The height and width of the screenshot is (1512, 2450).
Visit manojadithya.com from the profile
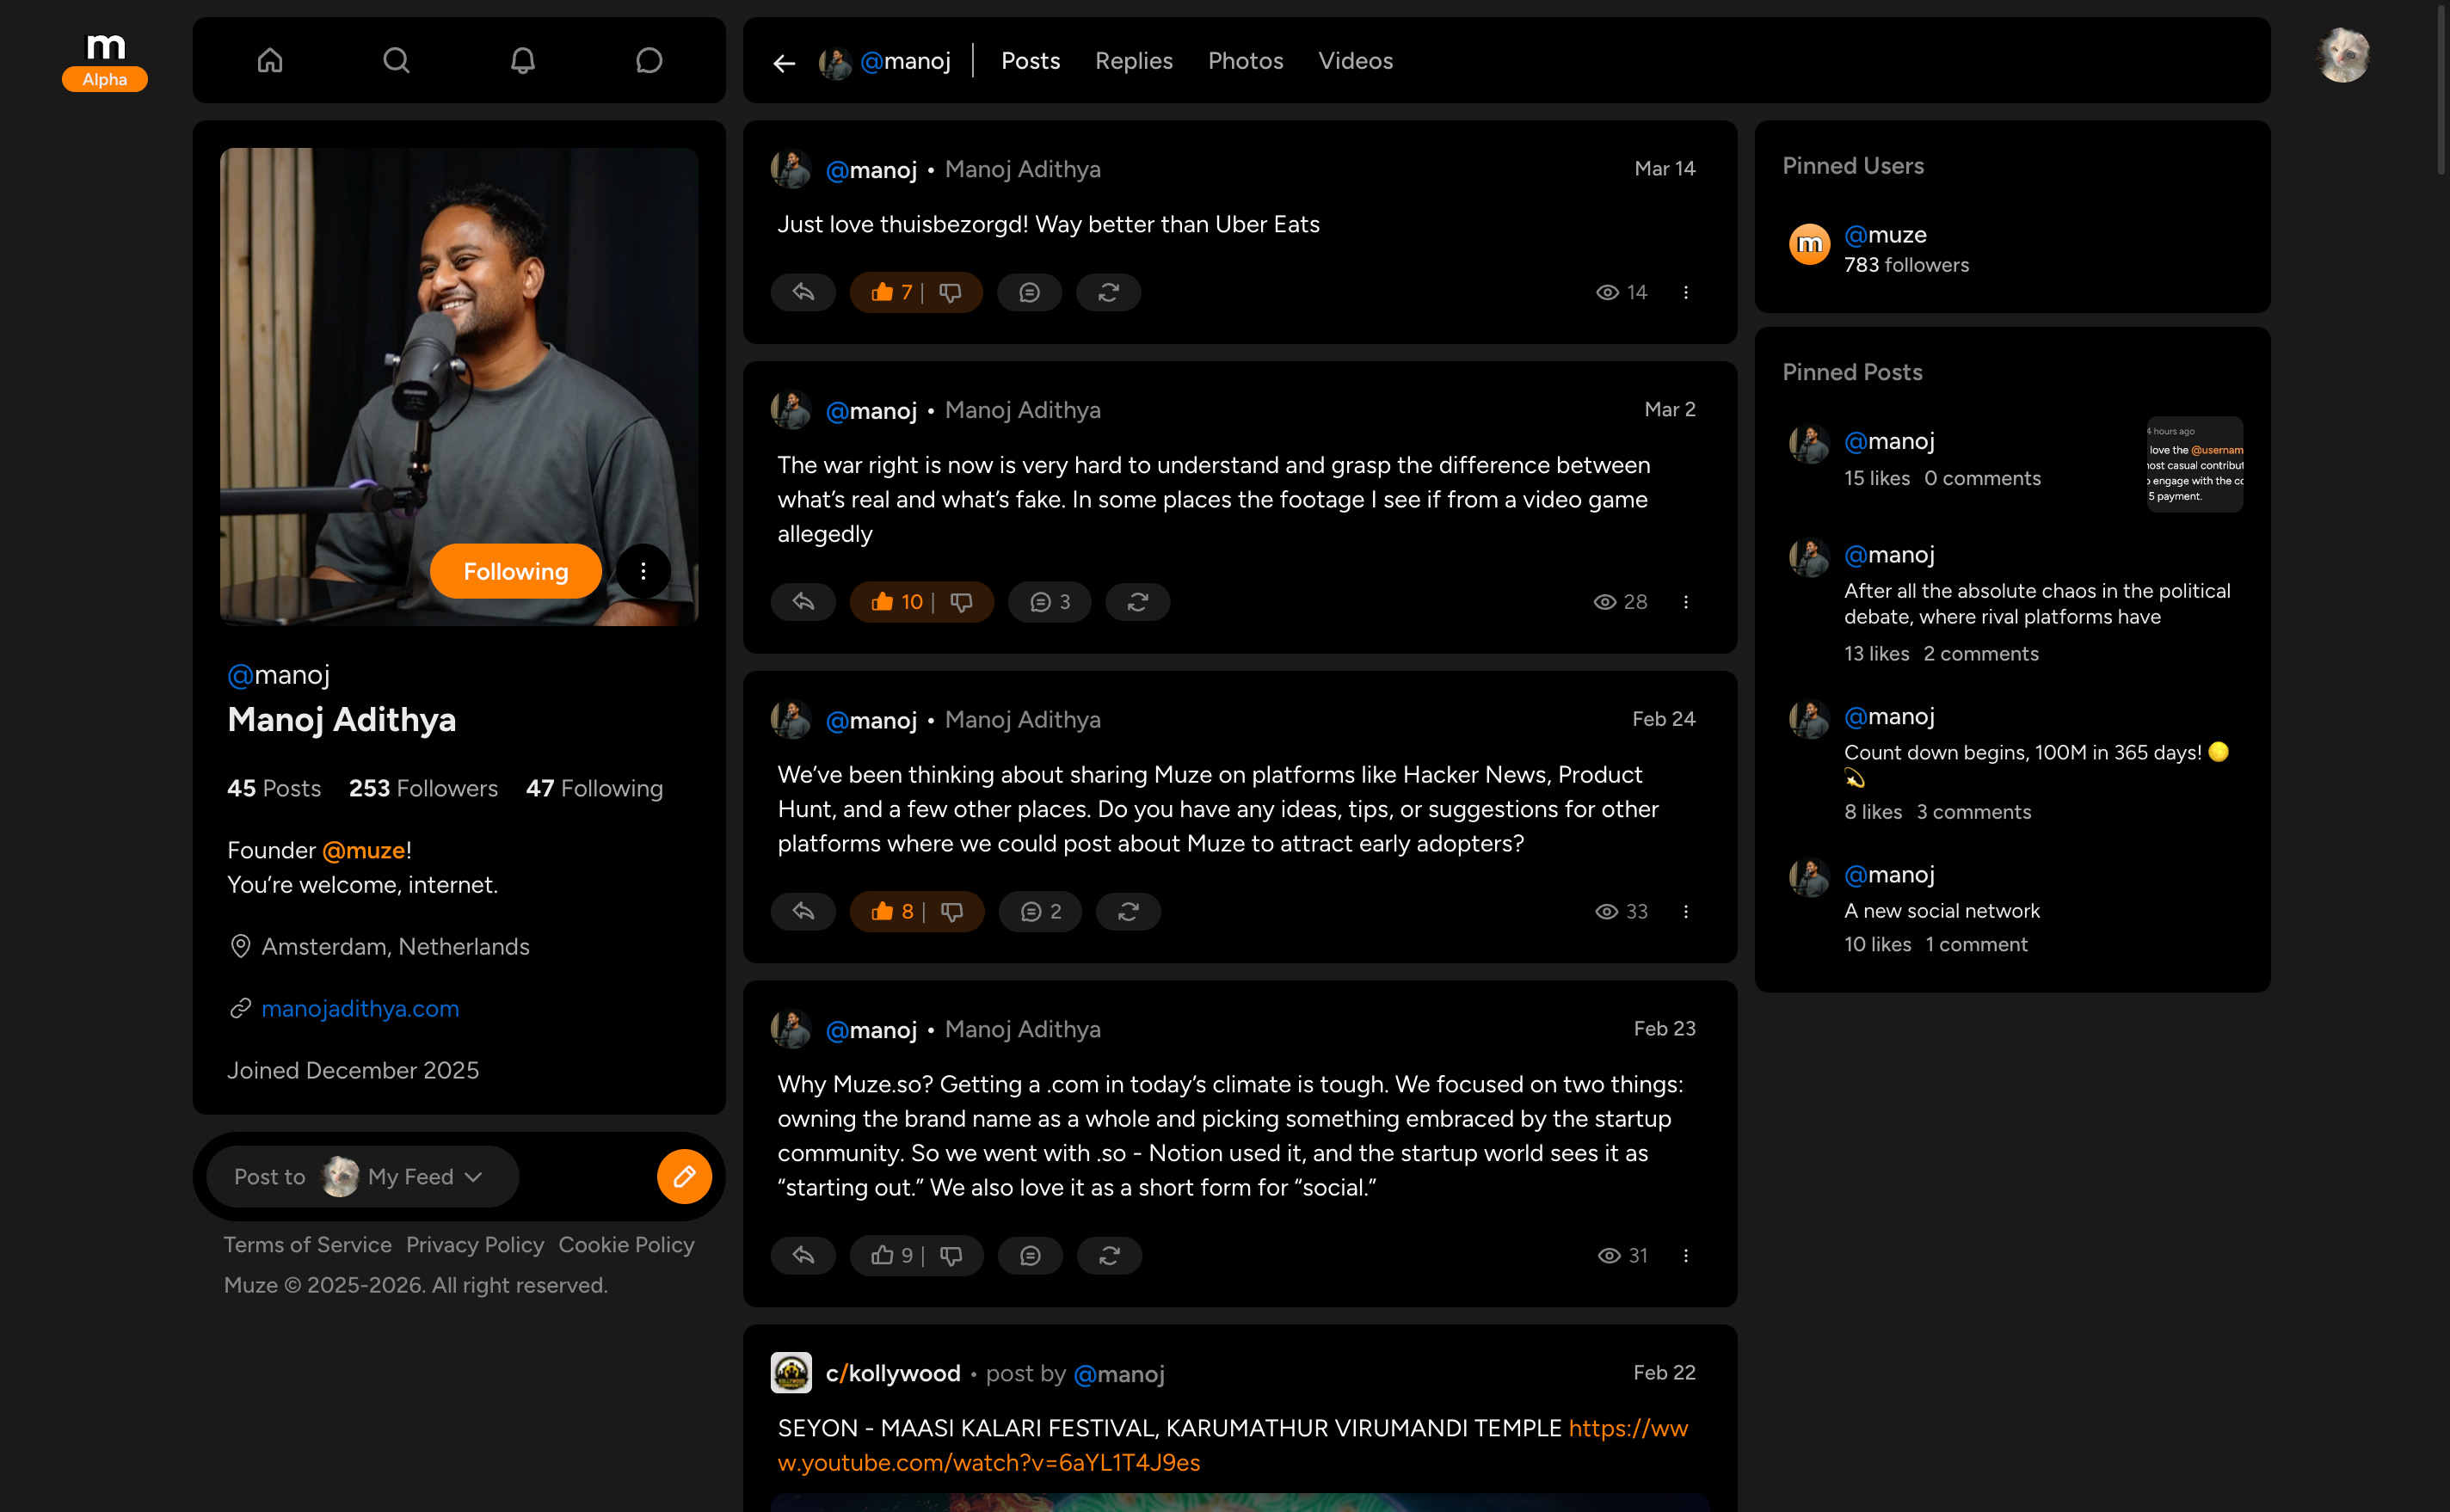pos(360,1008)
